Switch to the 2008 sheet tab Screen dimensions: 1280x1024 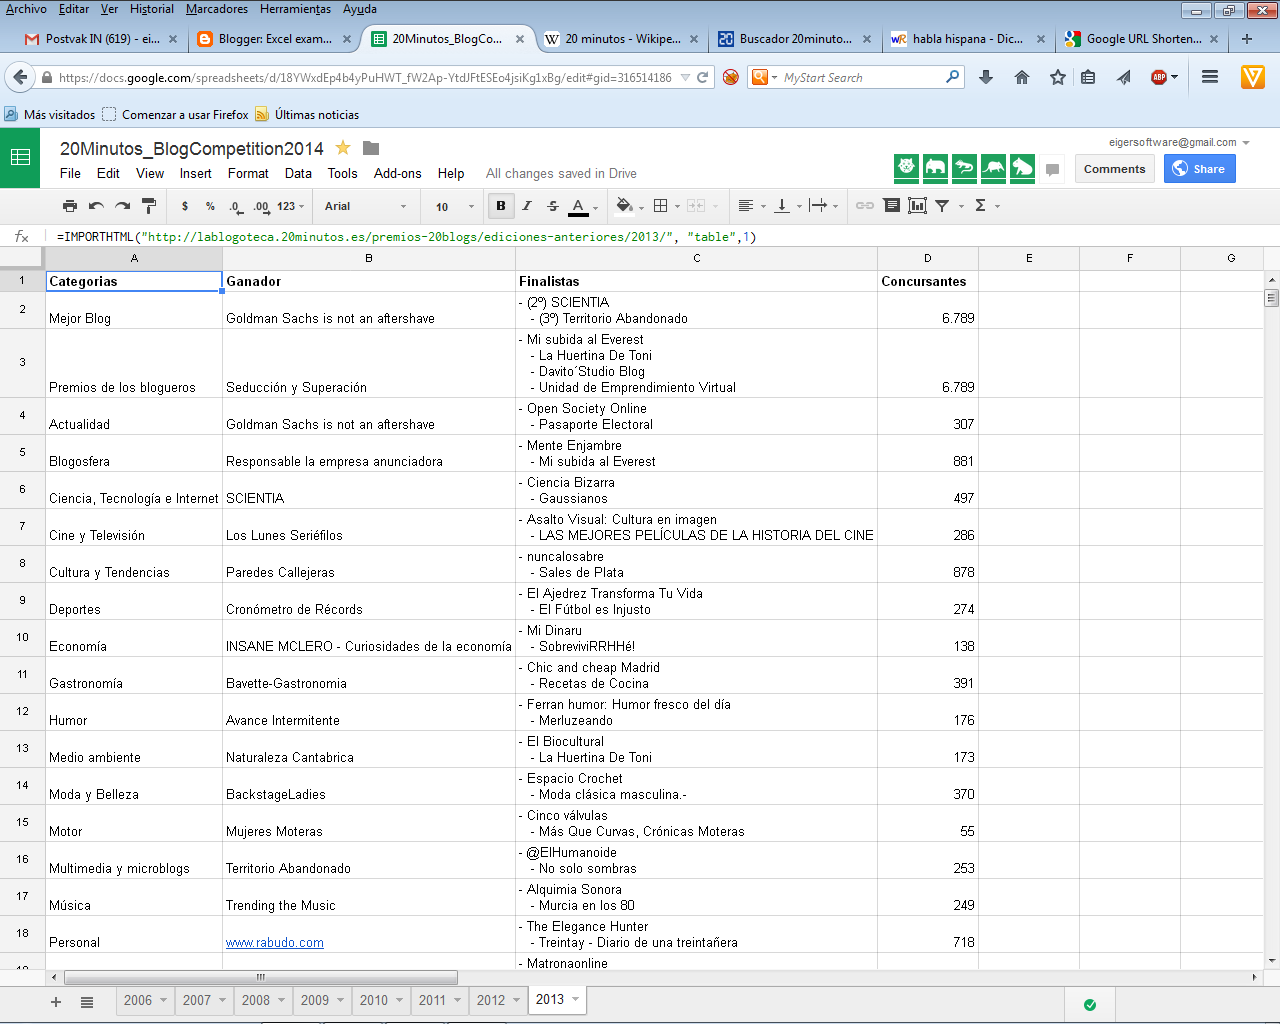(x=262, y=1000)
